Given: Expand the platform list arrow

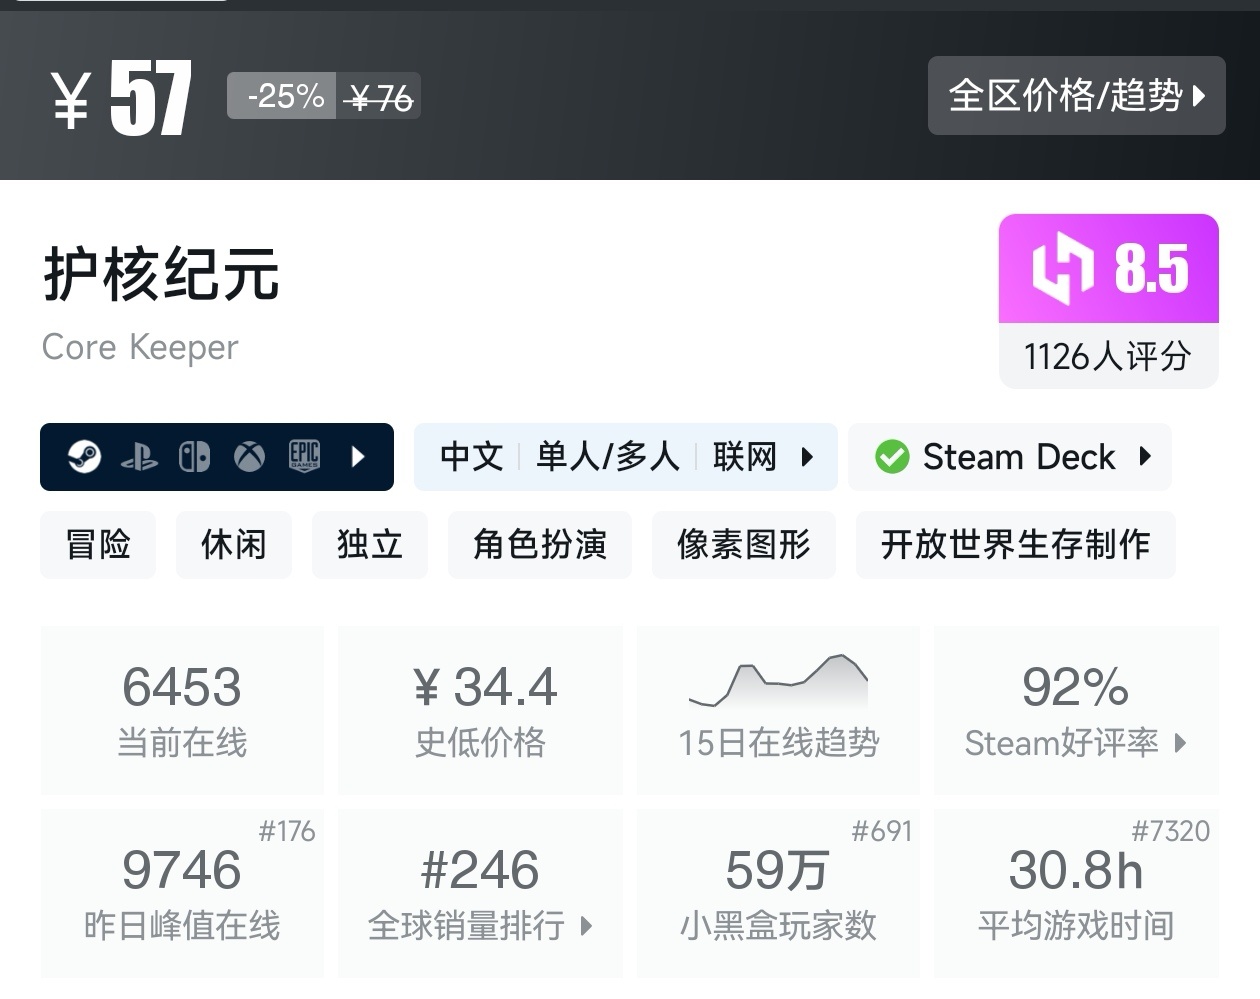Looking at the screenshot, I should 359,457.
